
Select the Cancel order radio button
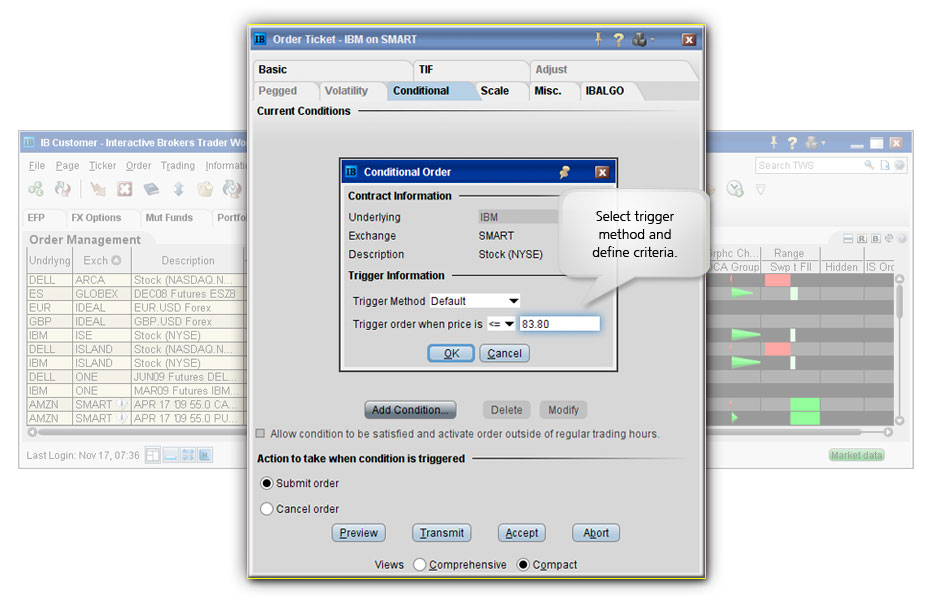tap(266, 509)
